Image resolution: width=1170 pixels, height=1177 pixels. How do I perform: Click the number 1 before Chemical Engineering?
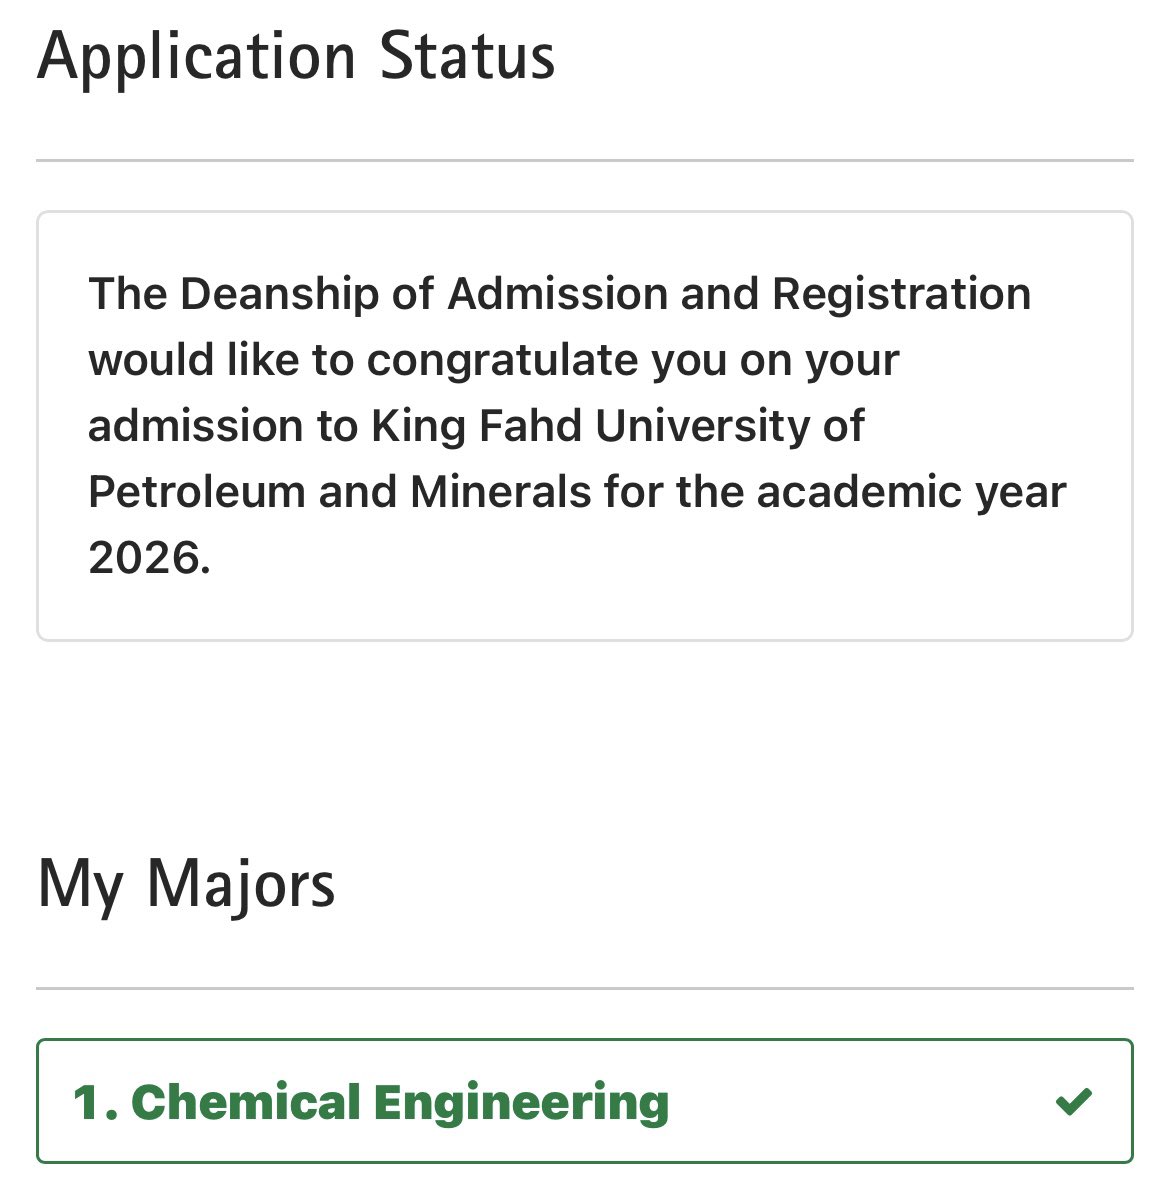point(88,1103)
